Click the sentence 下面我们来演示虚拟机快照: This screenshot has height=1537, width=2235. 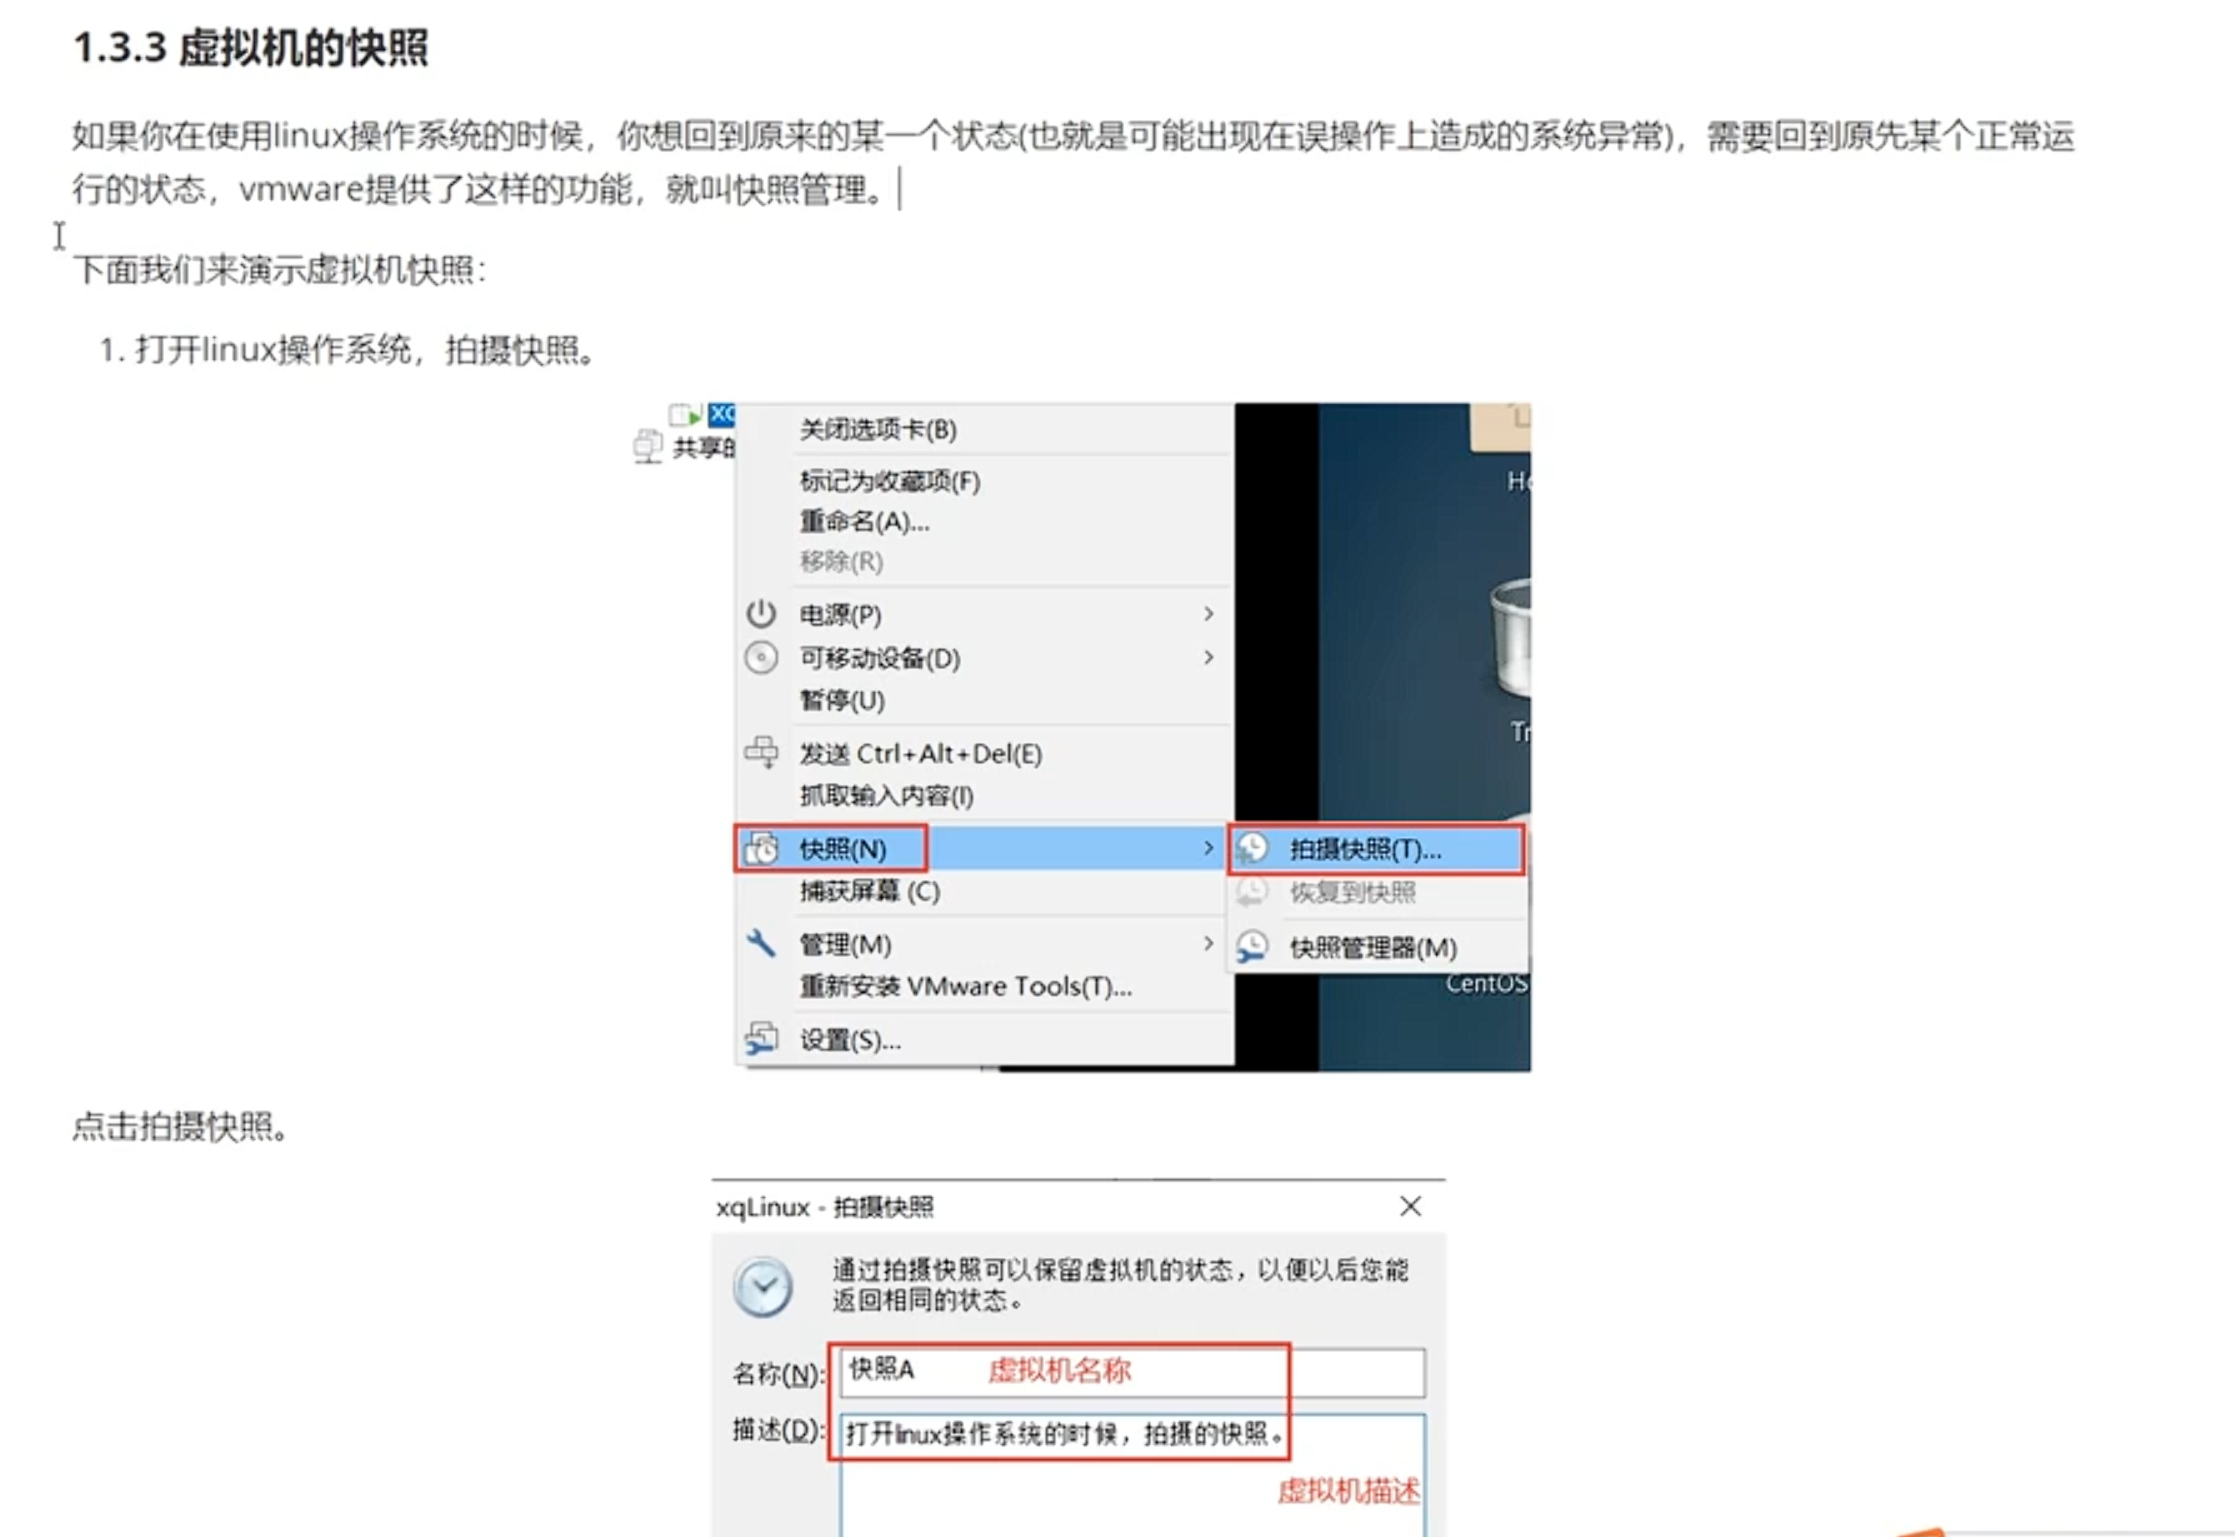(280, 269)
